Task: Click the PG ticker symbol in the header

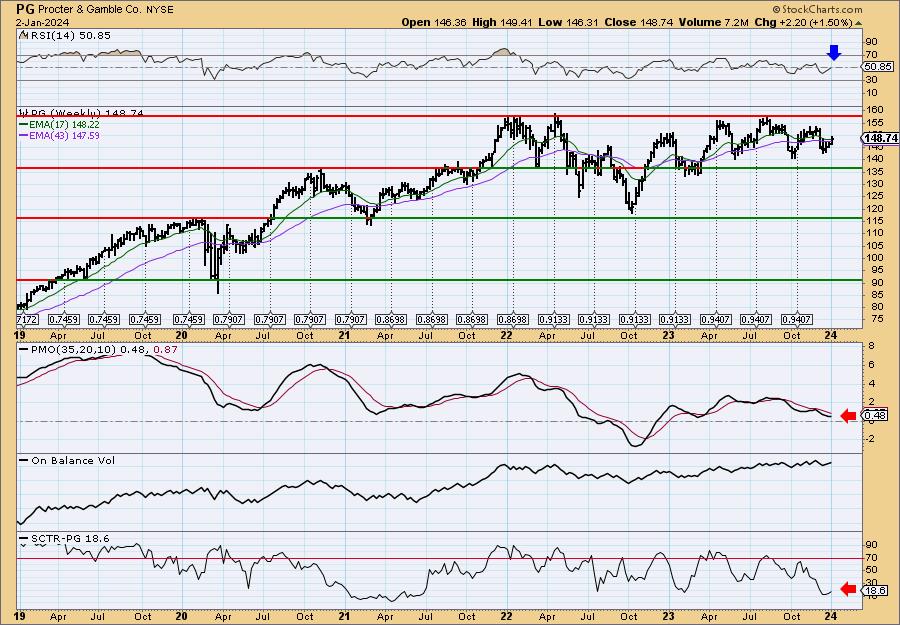Action: tap(24, 9)
